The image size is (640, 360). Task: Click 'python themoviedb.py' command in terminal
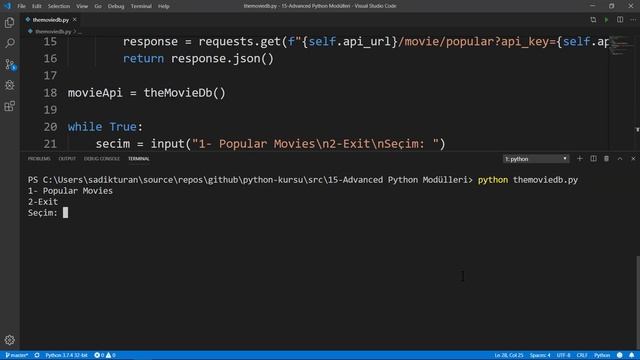(528, 180)
